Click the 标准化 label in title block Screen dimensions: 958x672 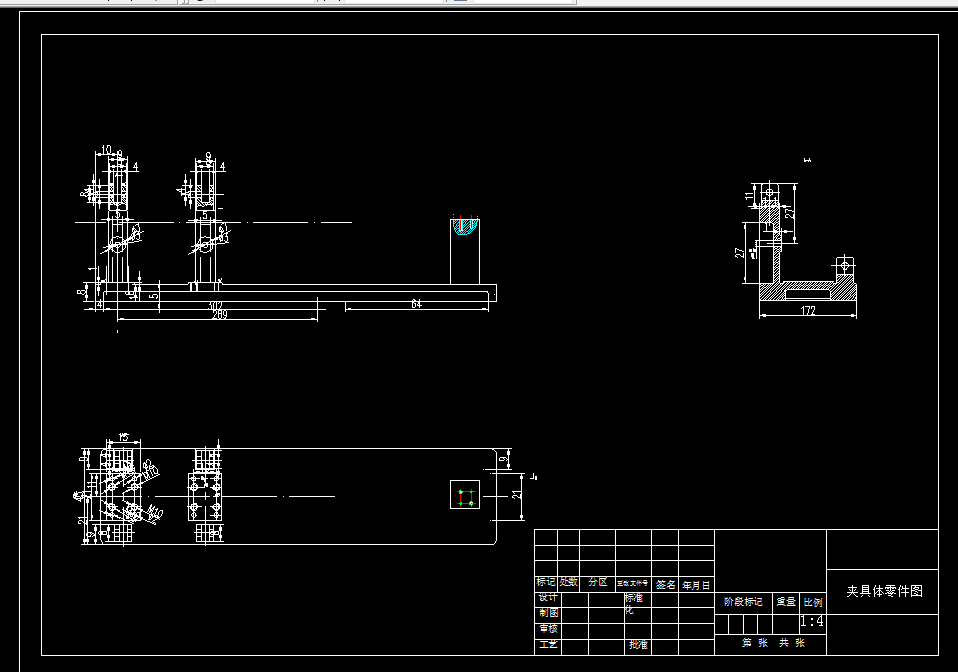pyautogui.click(x=633, y=604)
